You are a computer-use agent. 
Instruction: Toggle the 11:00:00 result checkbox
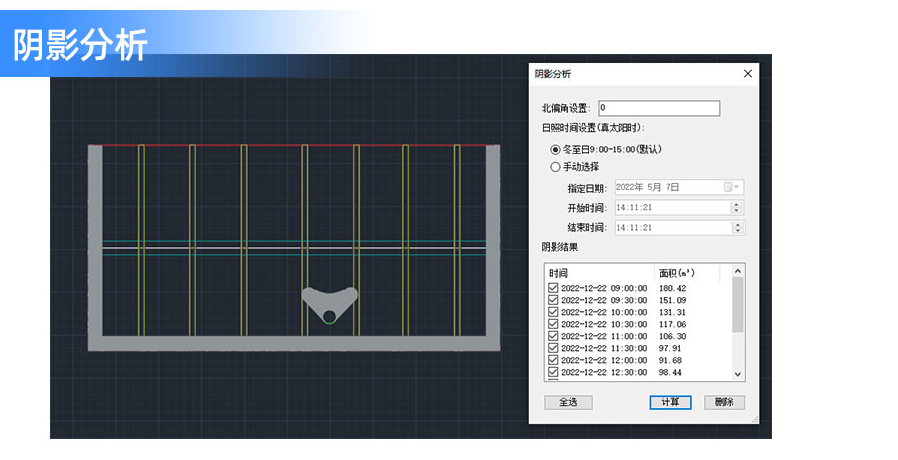click(553, 336)
